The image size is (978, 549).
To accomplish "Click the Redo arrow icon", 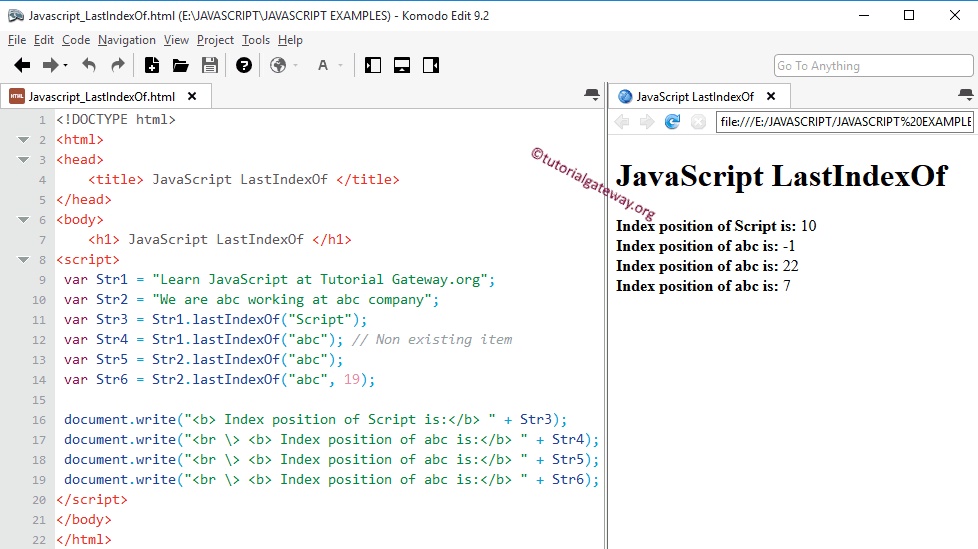I will coord(118,66).
